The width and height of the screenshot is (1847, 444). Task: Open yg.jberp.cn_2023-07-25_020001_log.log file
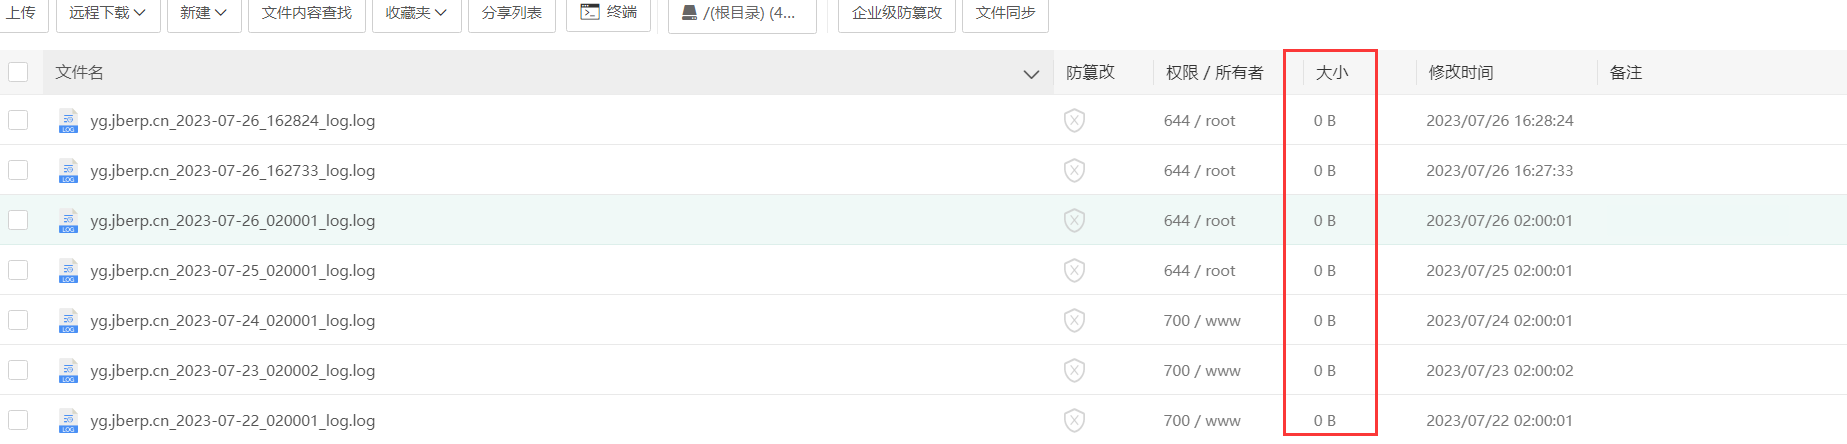(232, 271)
